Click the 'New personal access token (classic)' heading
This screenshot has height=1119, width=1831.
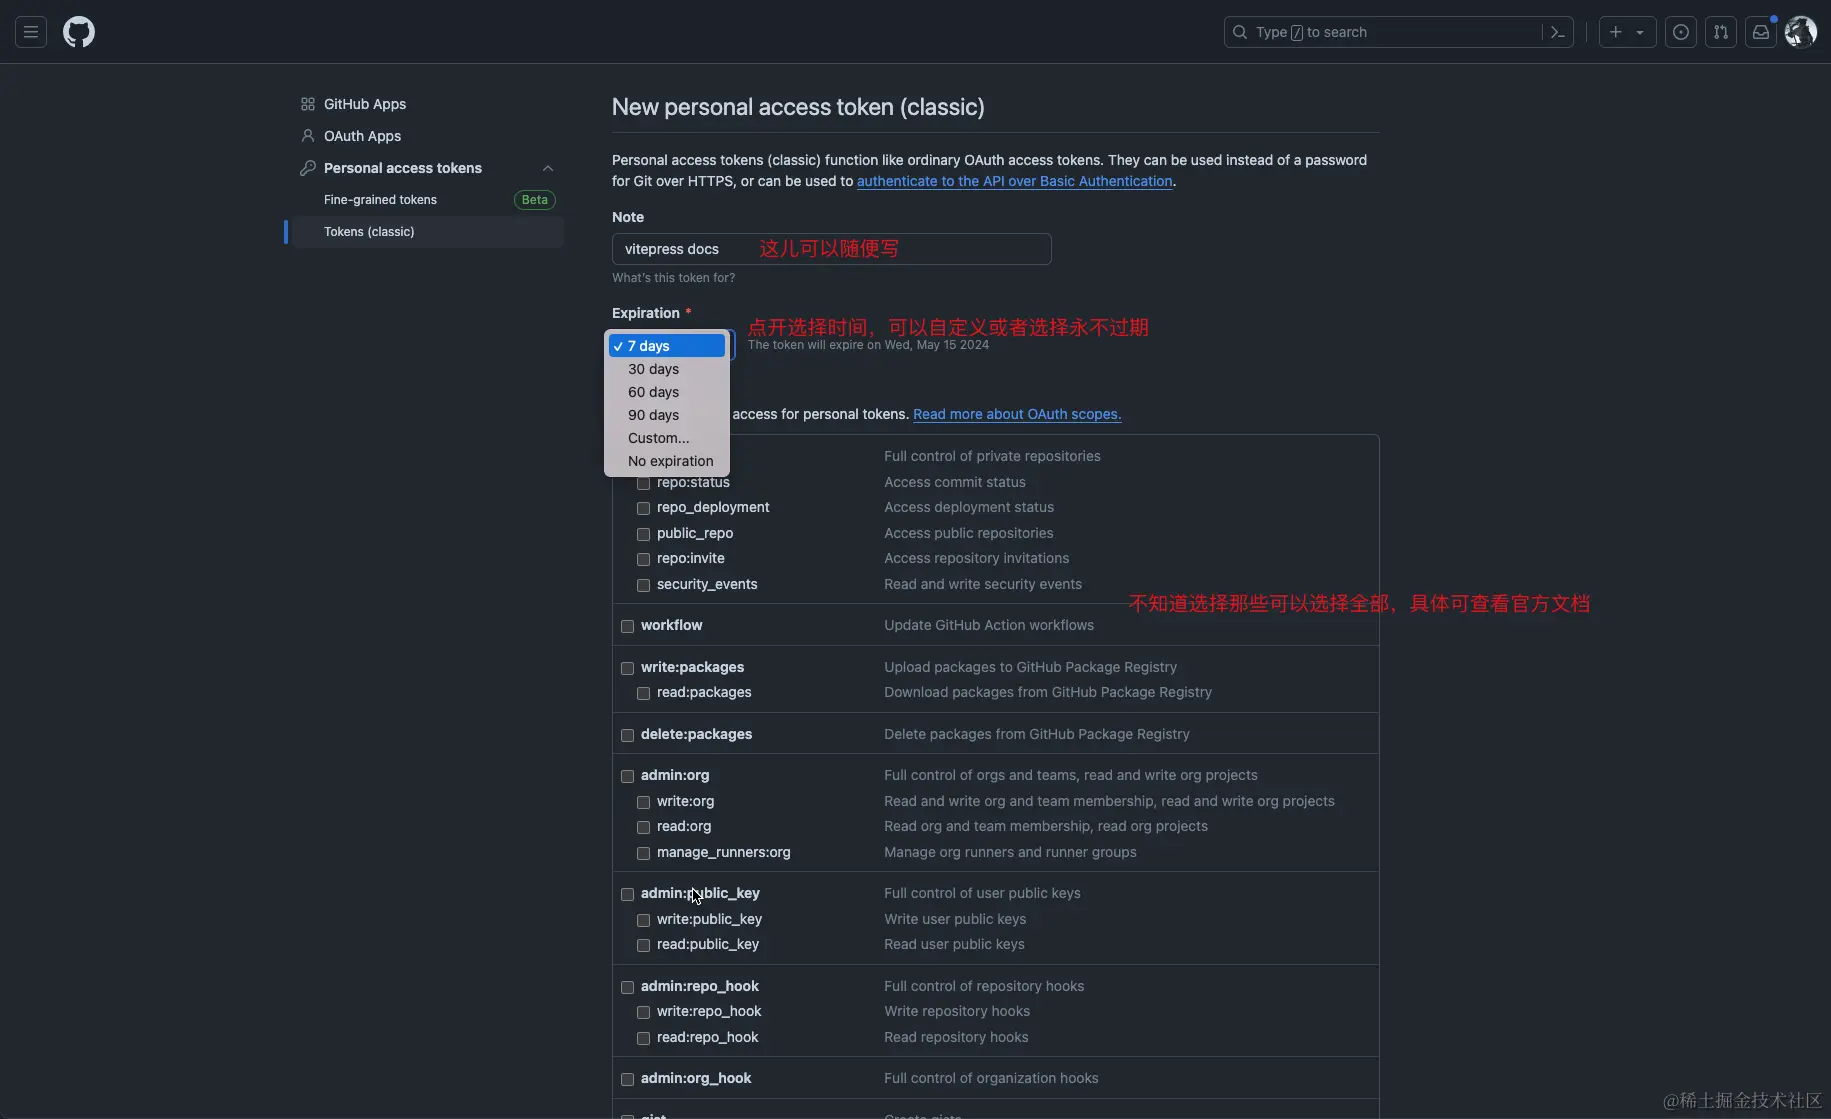pos(798,107)
